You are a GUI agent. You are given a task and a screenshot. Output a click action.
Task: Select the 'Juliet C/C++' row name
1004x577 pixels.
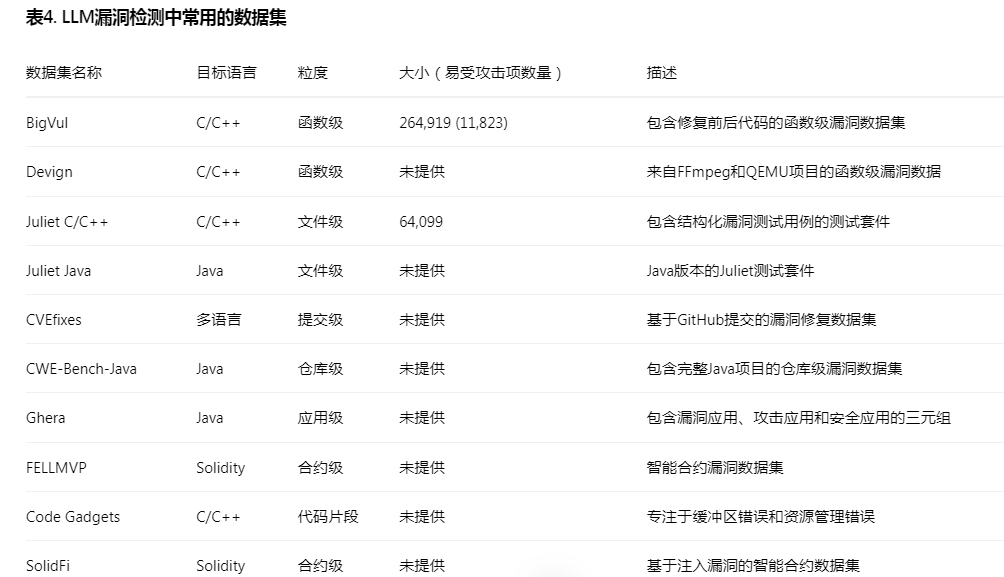(x=67, y=222)
